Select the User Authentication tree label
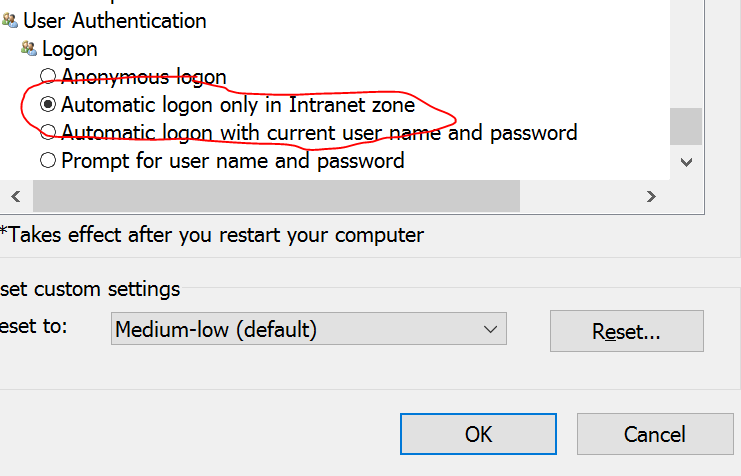The width and height of the screenshot is (741, 476). (x=115, y=20)
